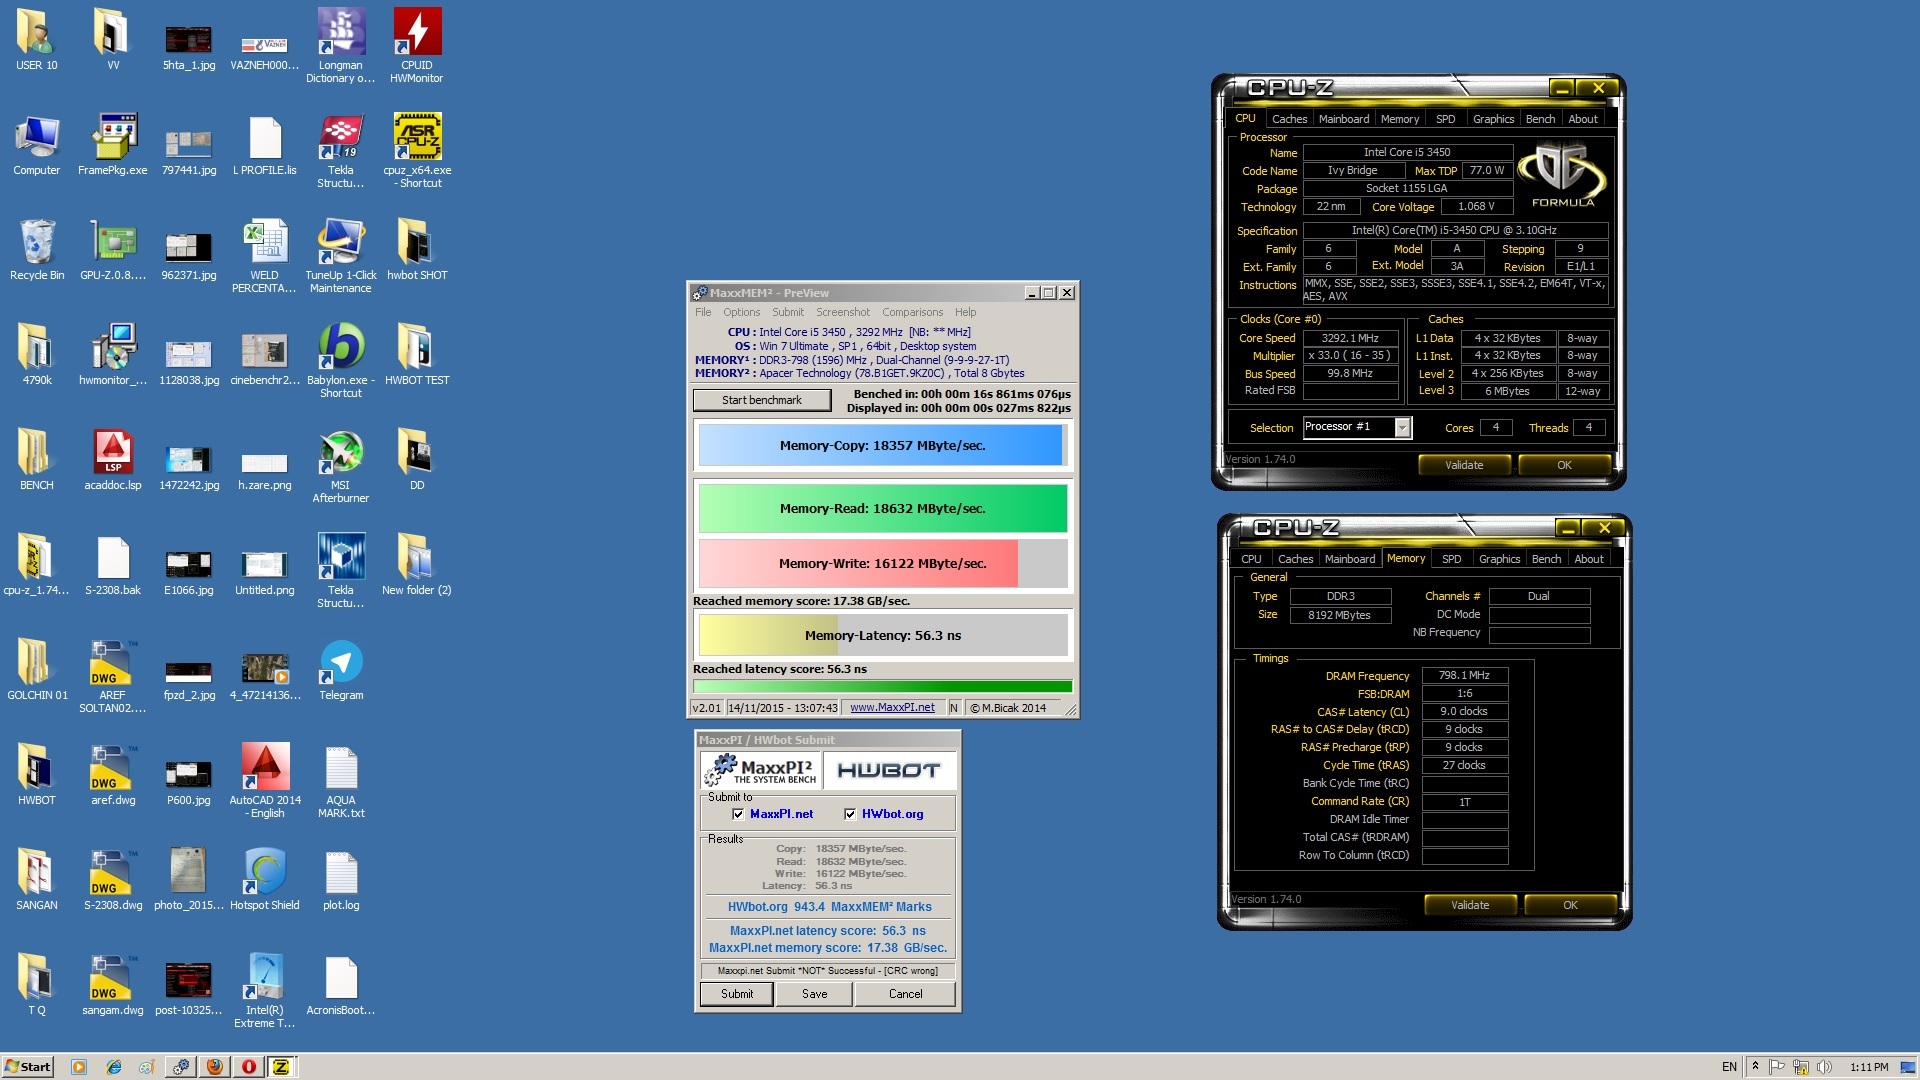This screenshot has width=1920, height=1080.
Task: Click the DRAM Frequency value field
Action: [1465, 676]
